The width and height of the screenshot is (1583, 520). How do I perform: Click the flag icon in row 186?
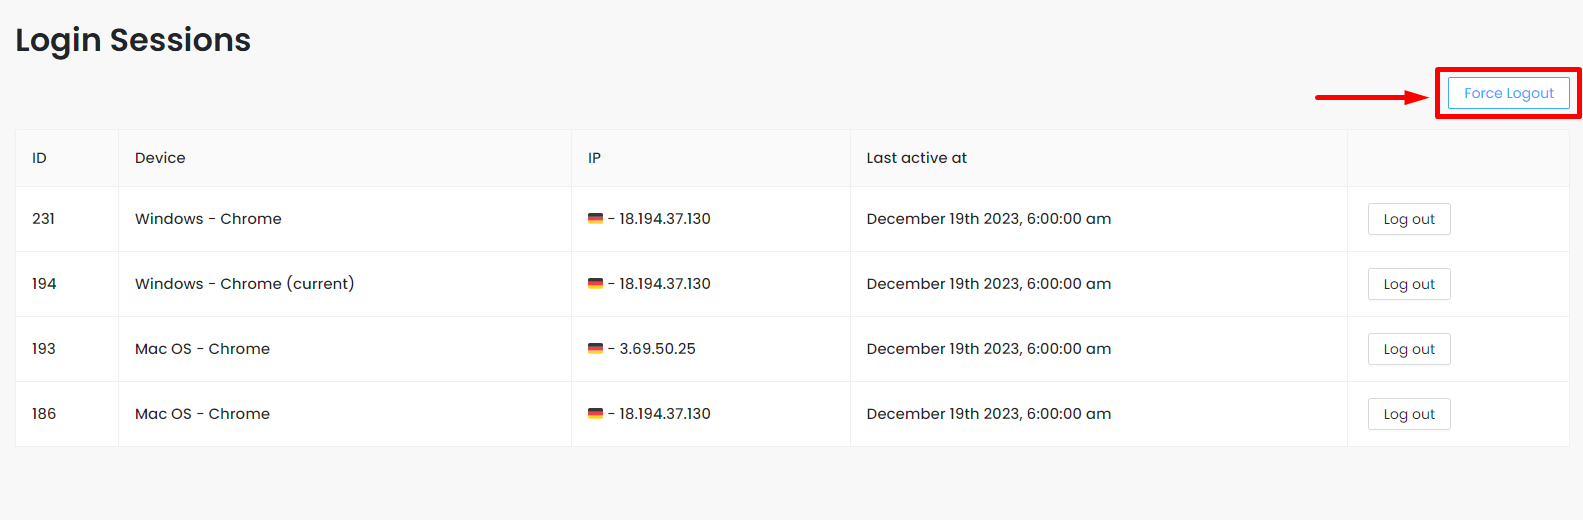click(595, 413)
